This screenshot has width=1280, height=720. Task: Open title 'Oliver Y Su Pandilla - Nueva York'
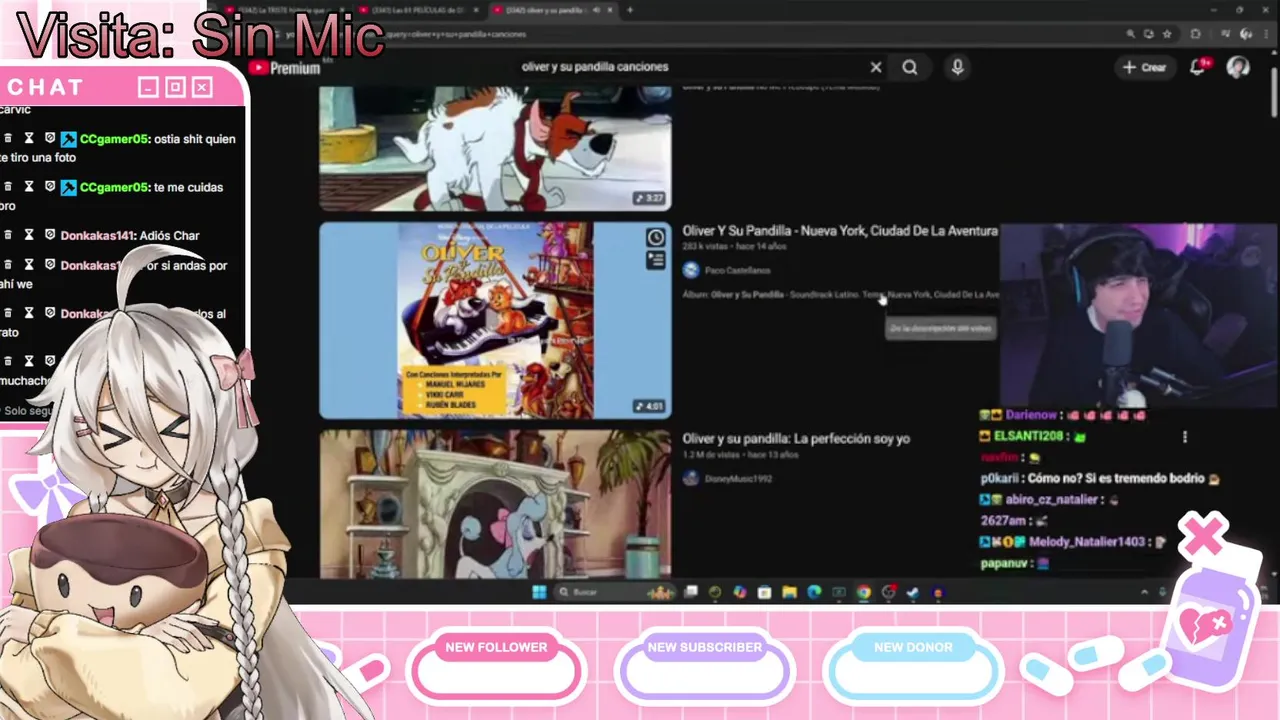(840, 231)
